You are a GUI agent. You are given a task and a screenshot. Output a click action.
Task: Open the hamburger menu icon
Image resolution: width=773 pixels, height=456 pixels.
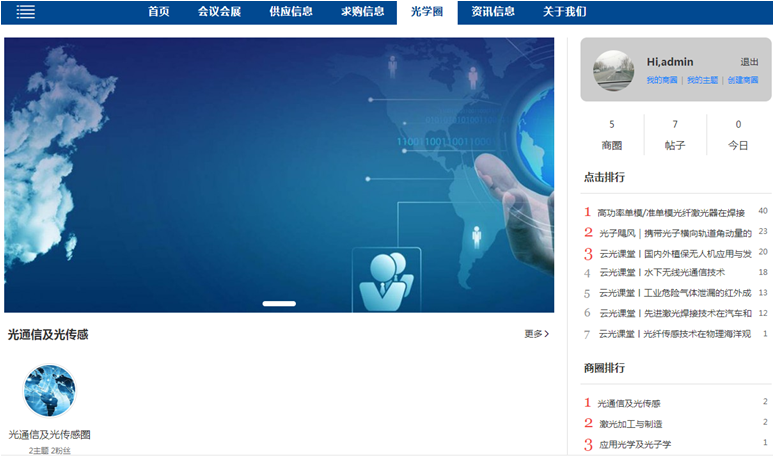click(25, 12)
